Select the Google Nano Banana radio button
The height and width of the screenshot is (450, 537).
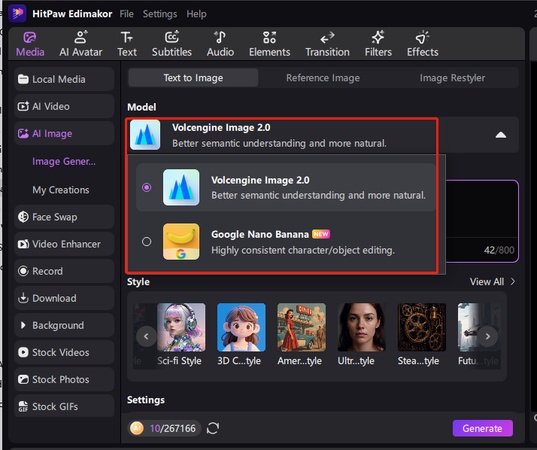coord(147,241)
